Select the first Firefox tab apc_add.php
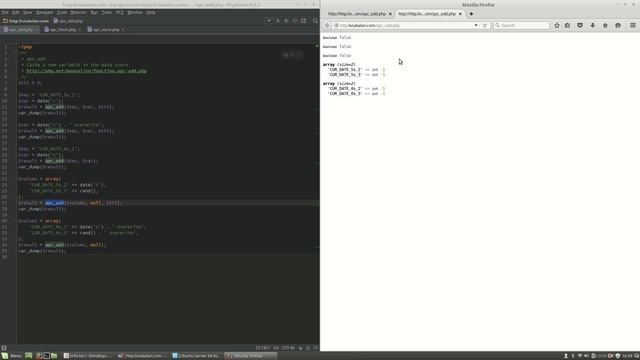Image resolution: width=640 pixels, height=360 pixels. point(357,14)
